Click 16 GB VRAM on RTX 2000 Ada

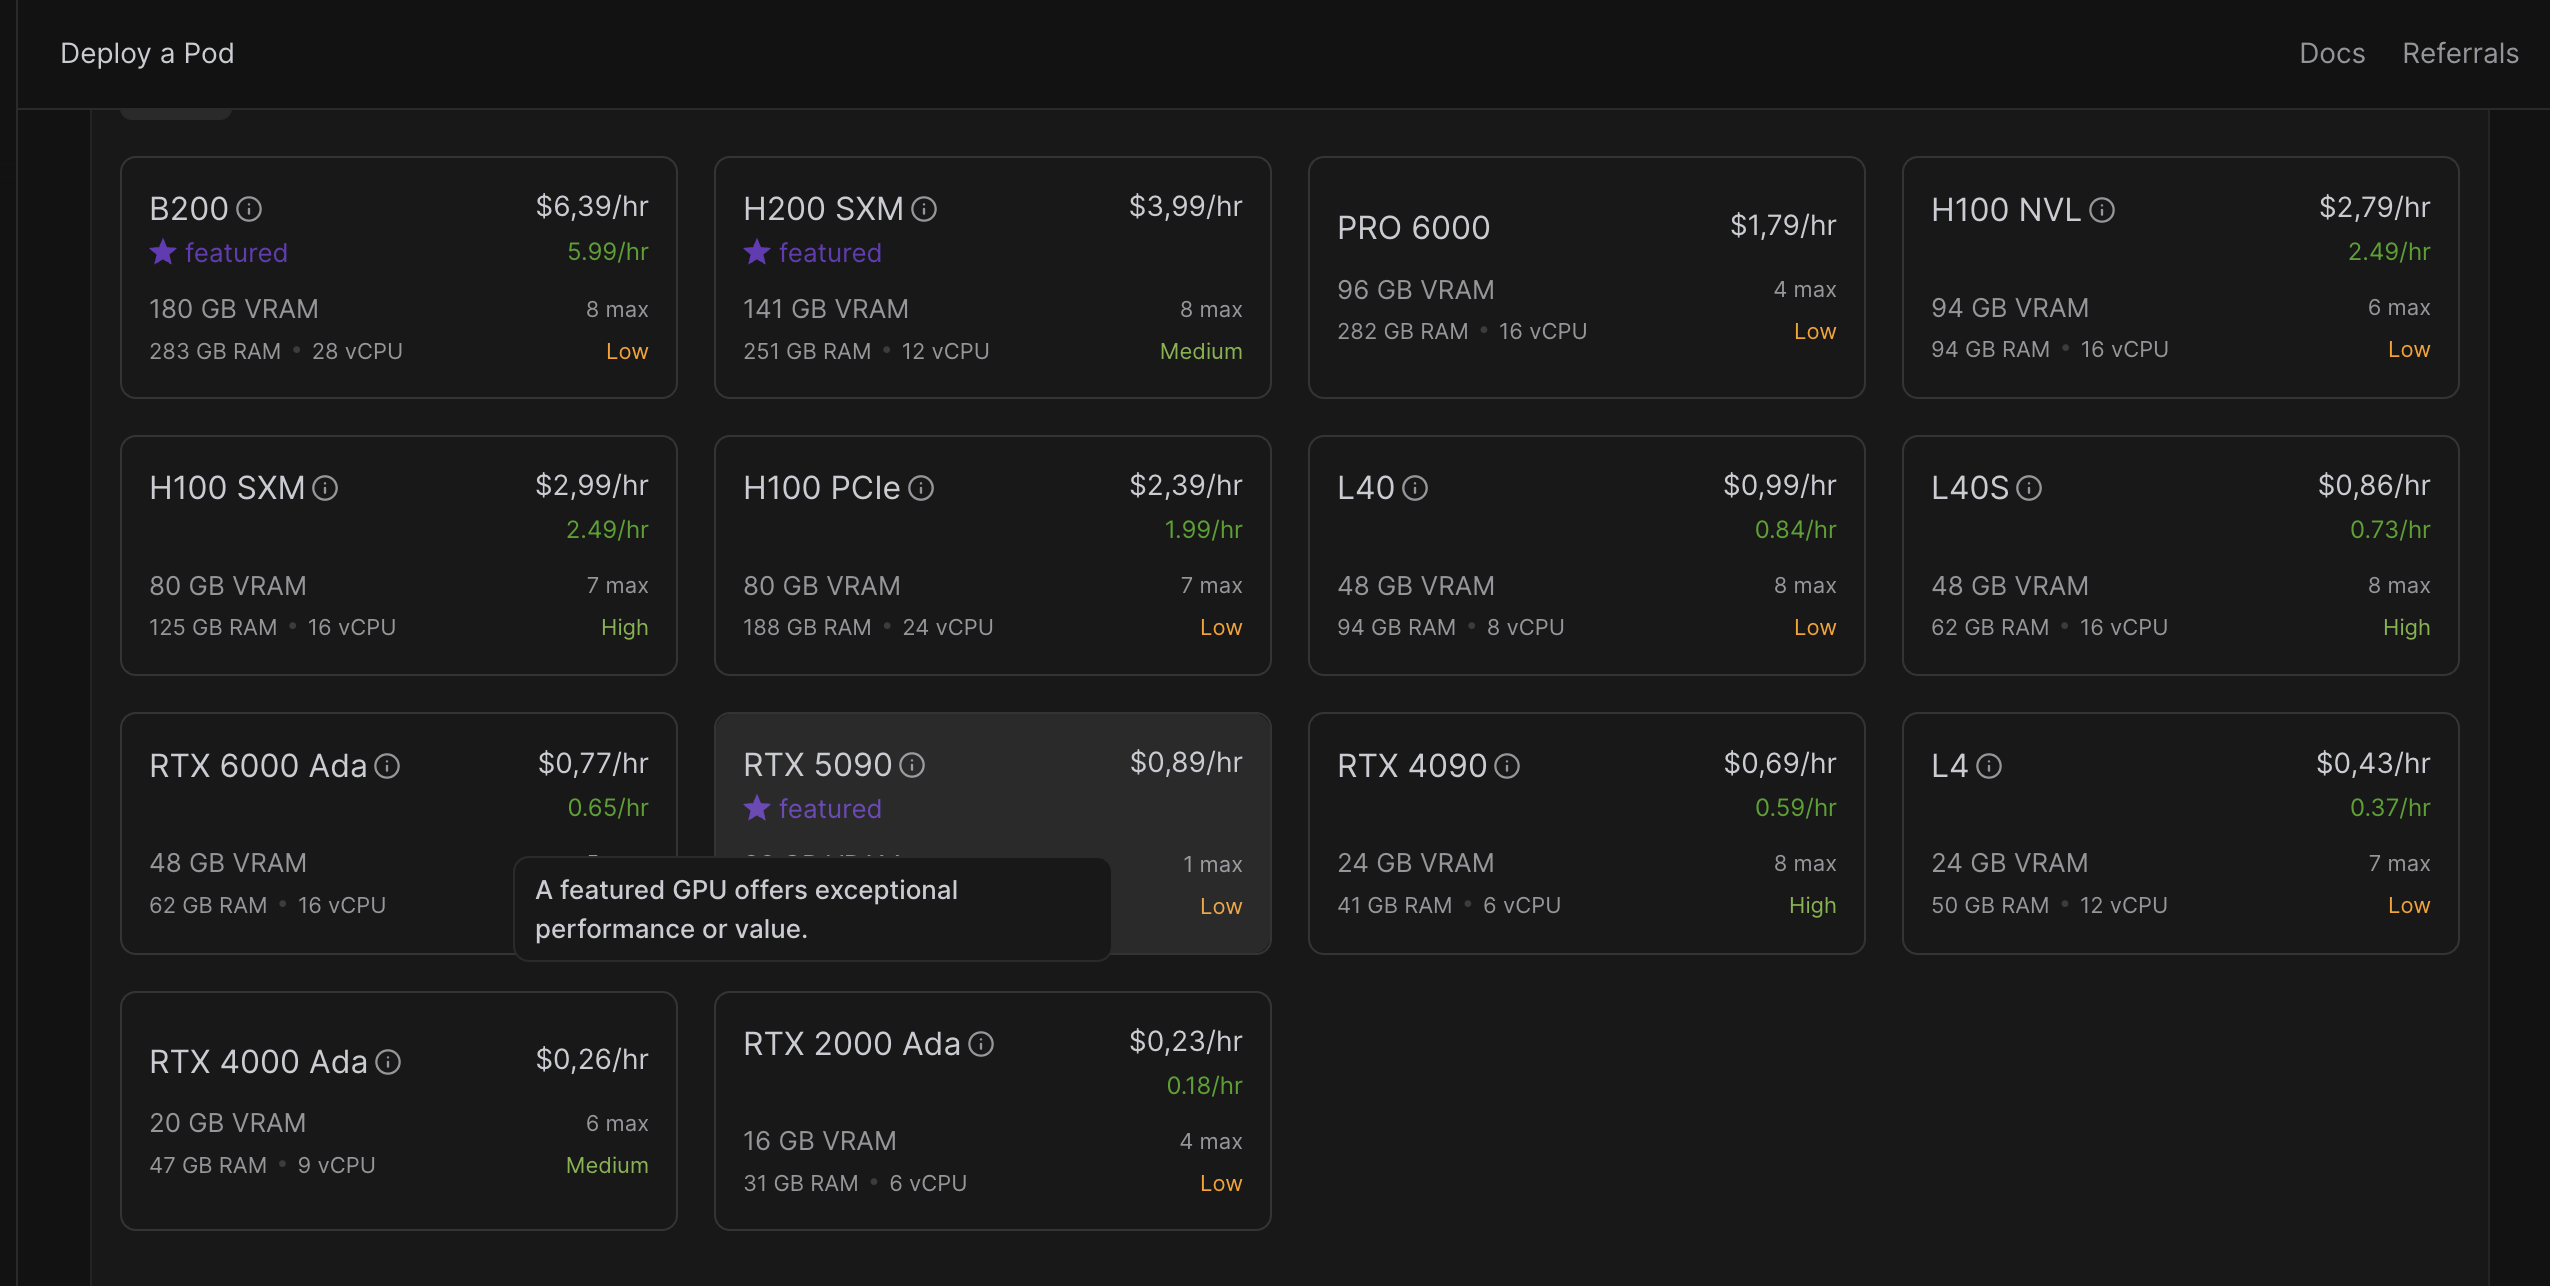[x=820, y=1141]
